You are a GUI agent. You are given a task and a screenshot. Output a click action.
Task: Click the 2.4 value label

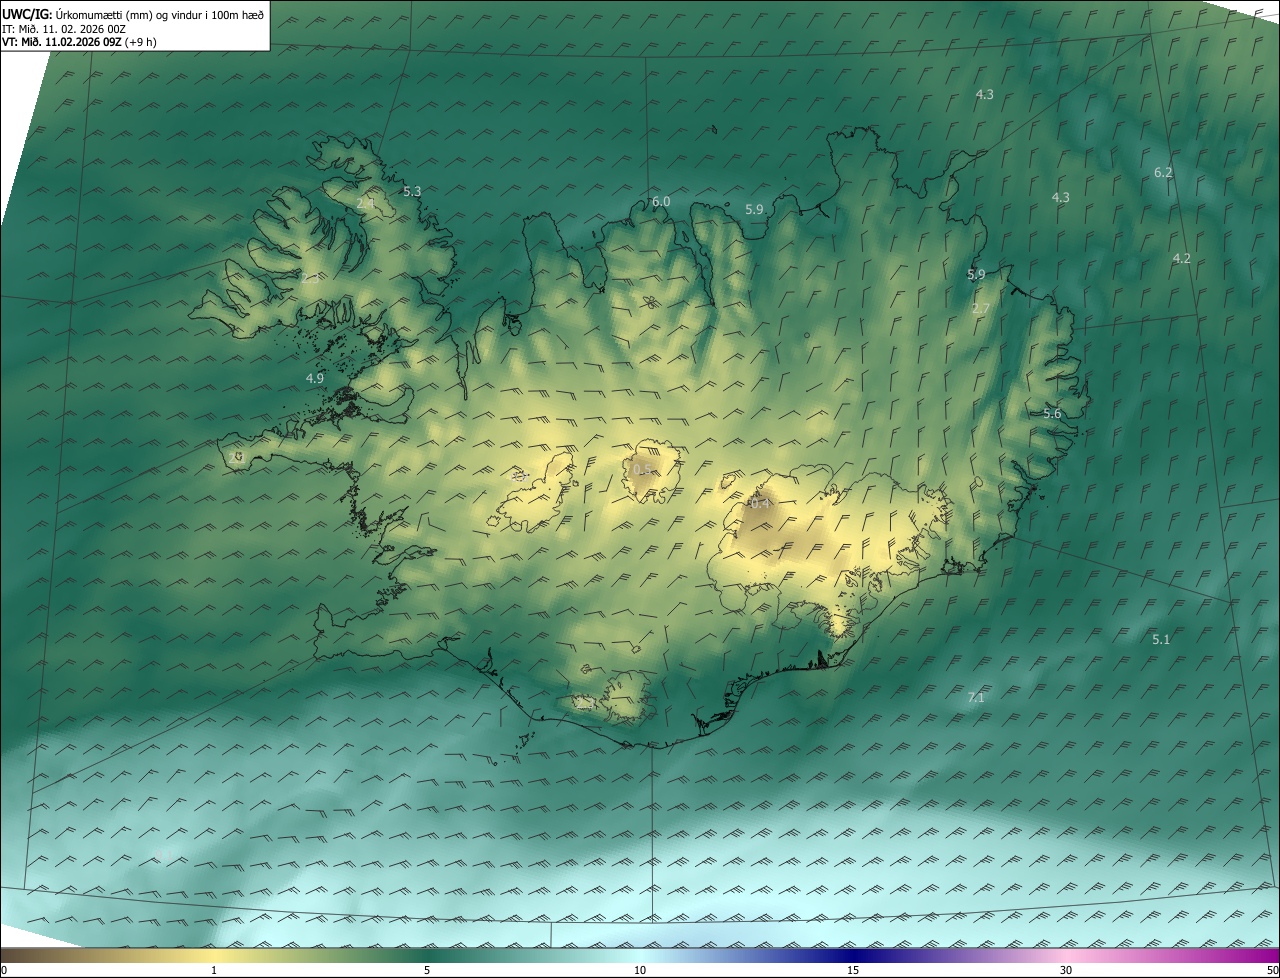[x=366, y=204]
